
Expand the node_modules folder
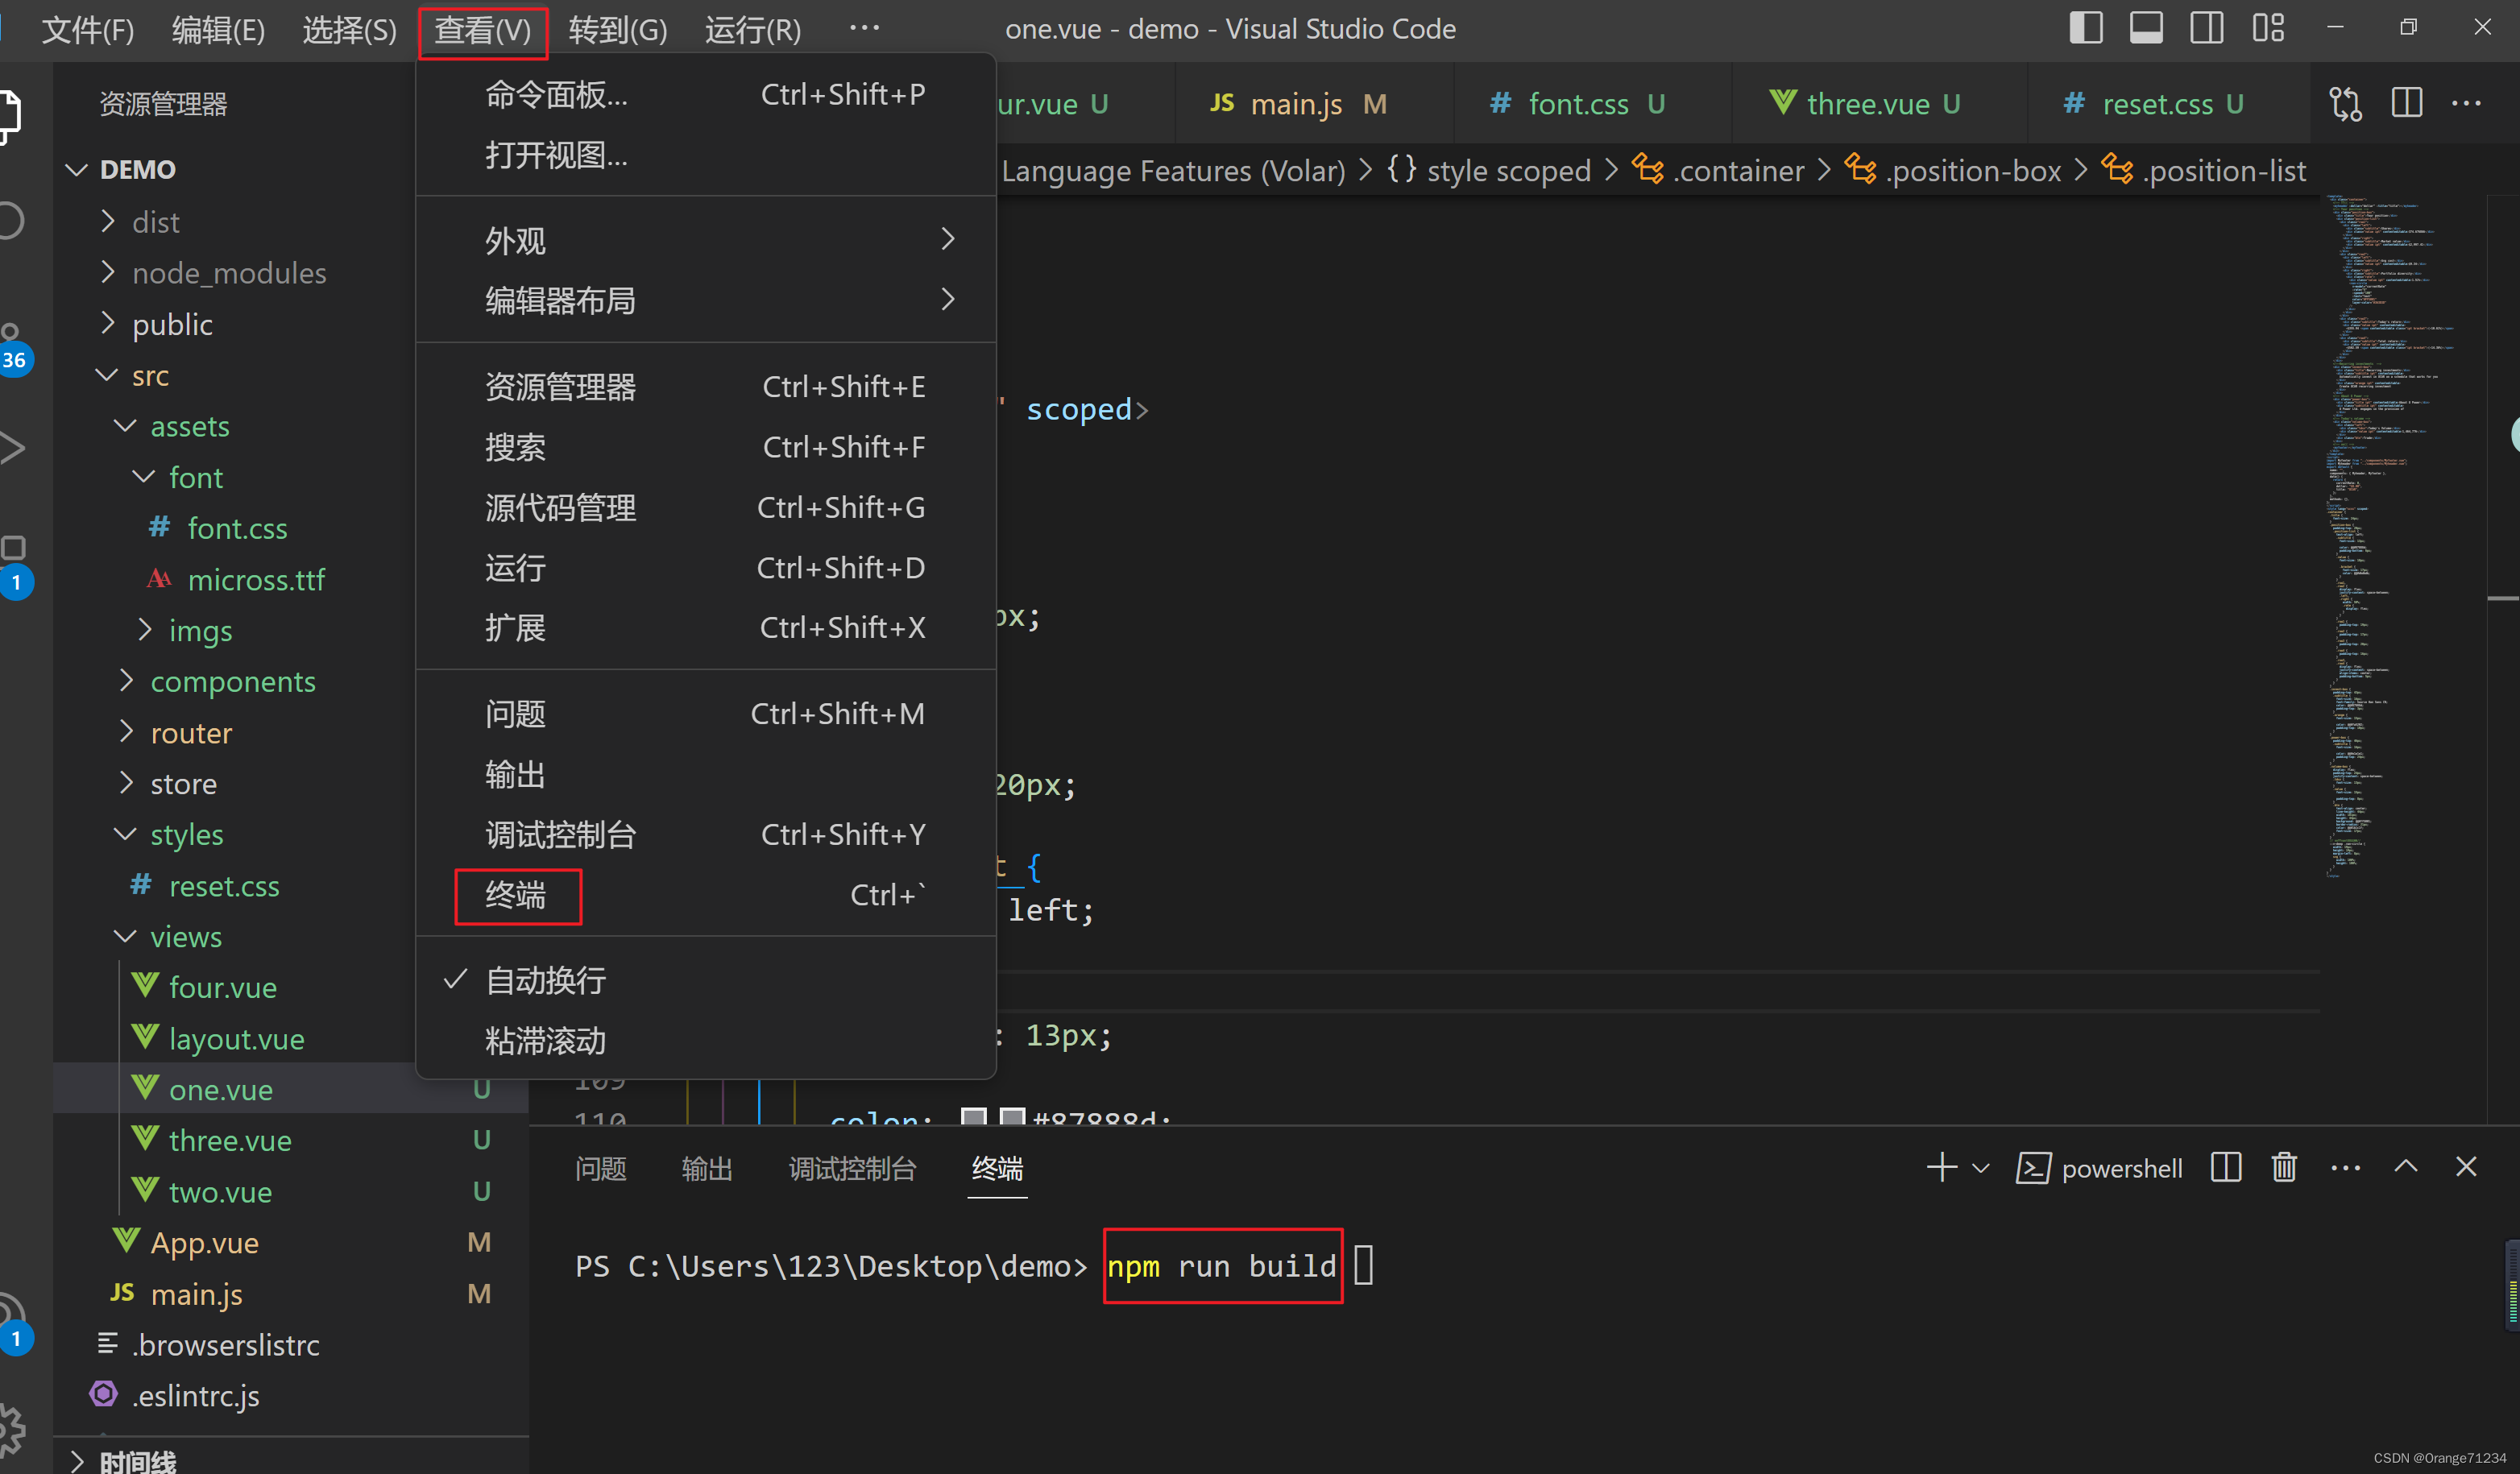(x=229, y=273)
